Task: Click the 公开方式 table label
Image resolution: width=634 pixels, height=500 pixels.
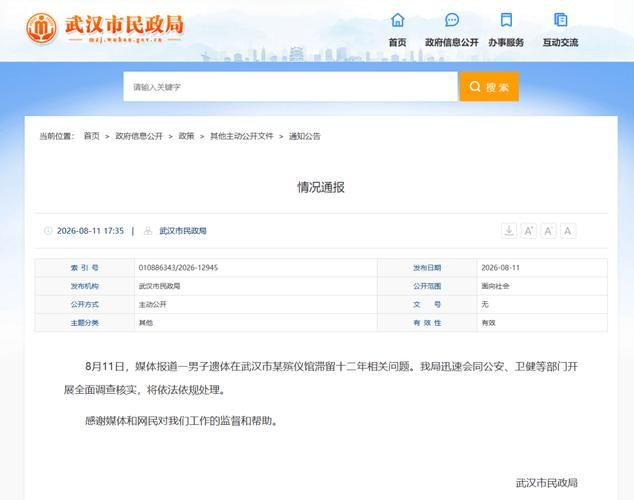Action: 85,304
